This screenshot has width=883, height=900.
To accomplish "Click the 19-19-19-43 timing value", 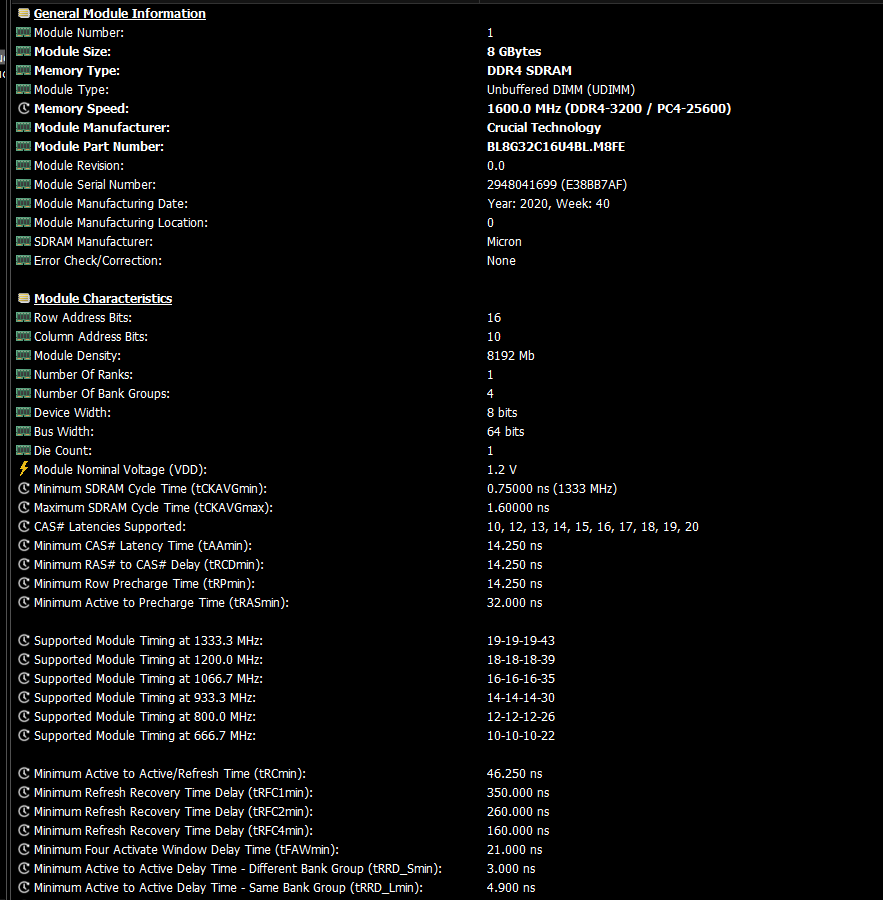I will 521,641.
